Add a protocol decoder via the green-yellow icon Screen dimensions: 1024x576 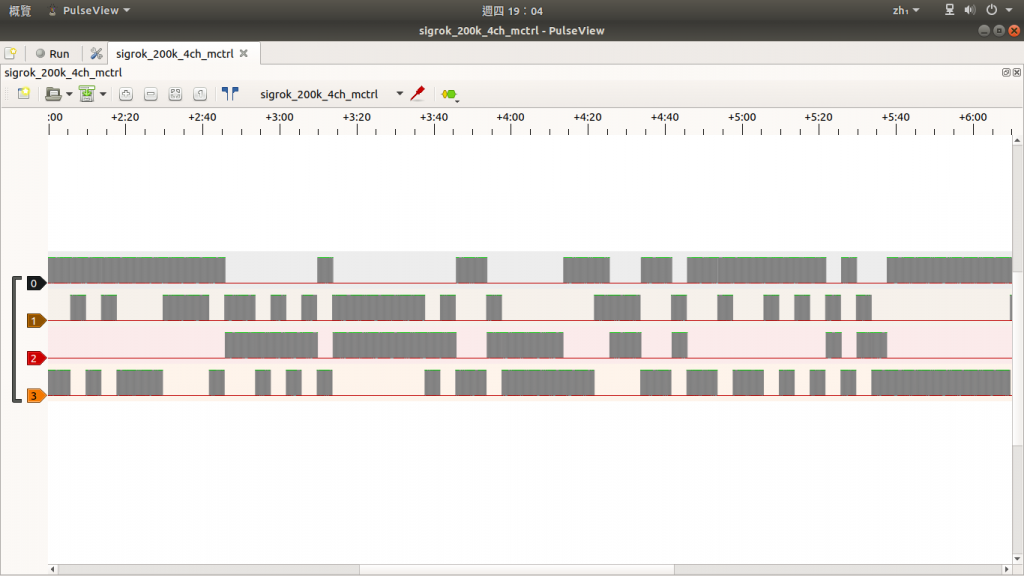(449, 95)
